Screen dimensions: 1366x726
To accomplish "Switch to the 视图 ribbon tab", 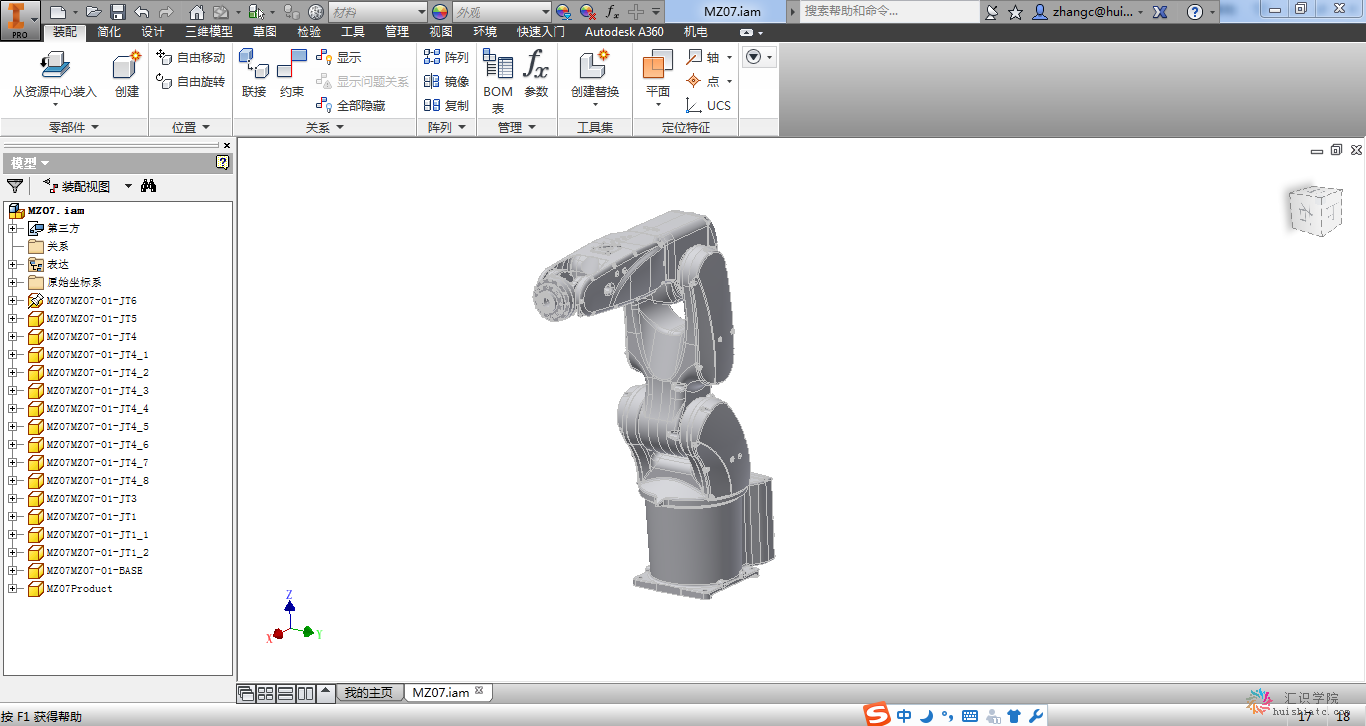I will (441, 32).
